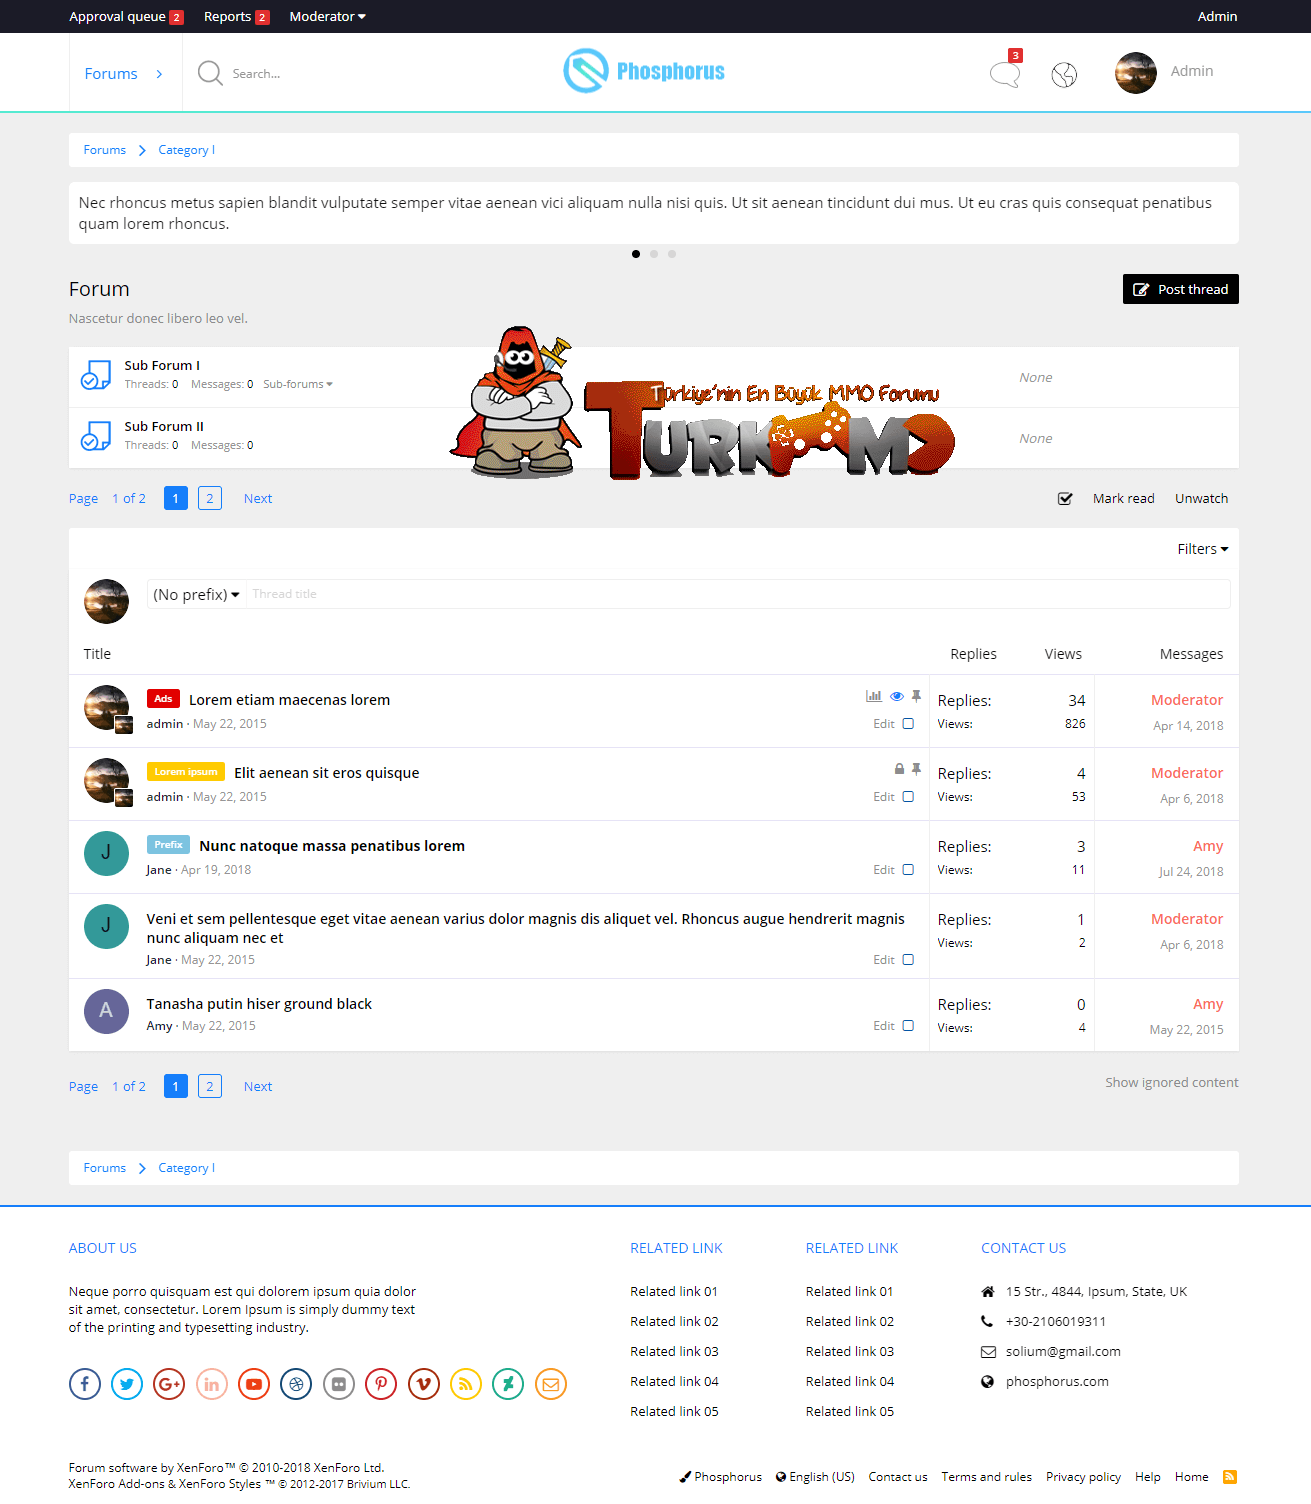Open Jane's avatar on Nunc natoque thread
Image resolution: width=1311 pixels, height=1504 pixels.
[106, 853]
